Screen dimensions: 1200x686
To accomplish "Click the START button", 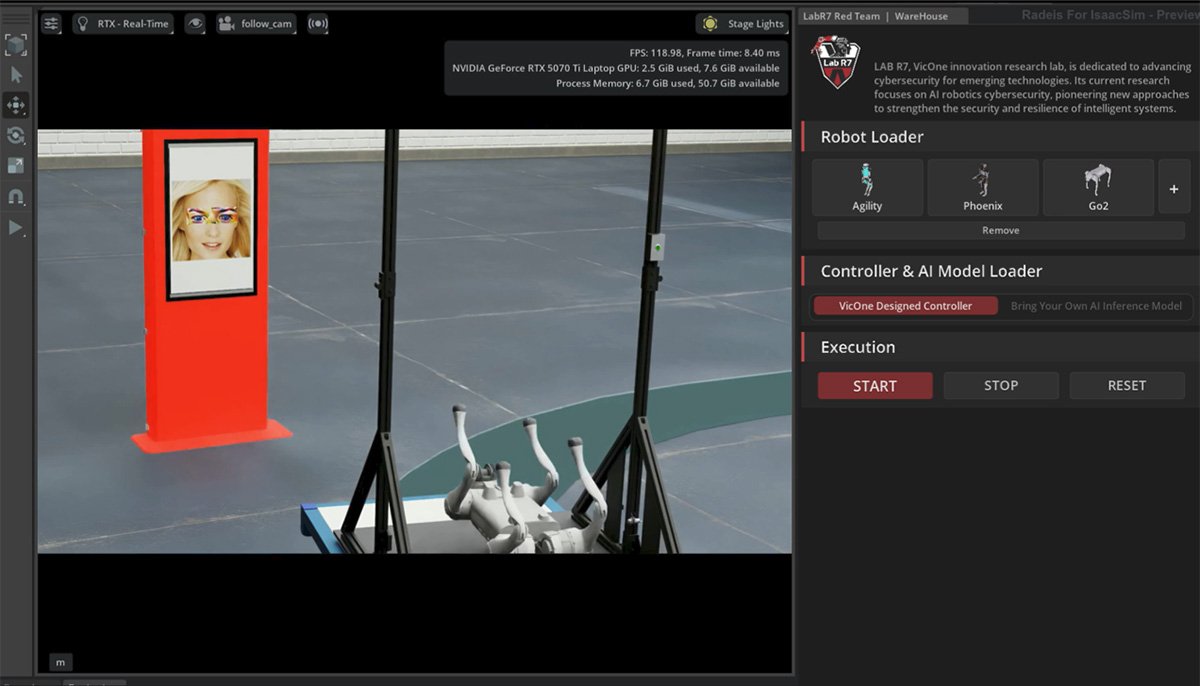I will [875, 385].
